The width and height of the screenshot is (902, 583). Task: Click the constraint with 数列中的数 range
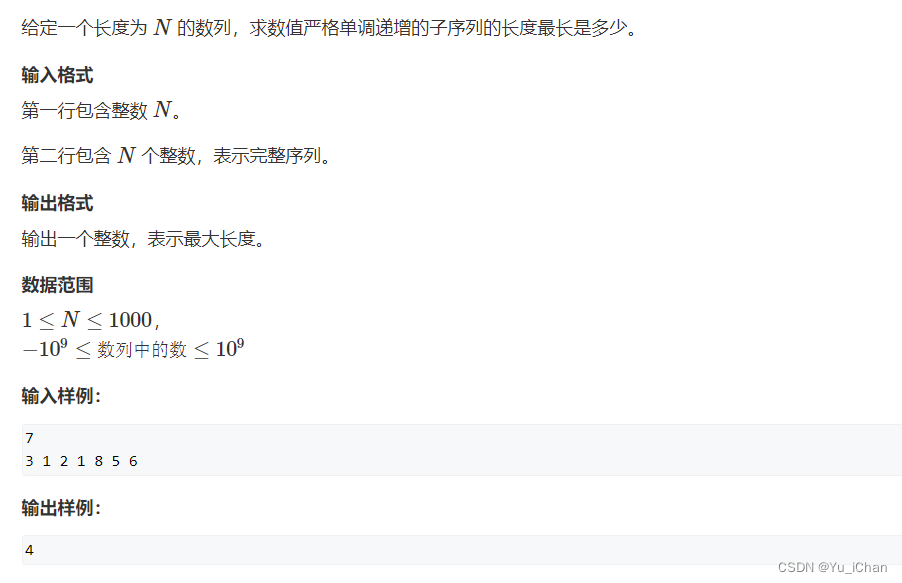coord(133,349)
